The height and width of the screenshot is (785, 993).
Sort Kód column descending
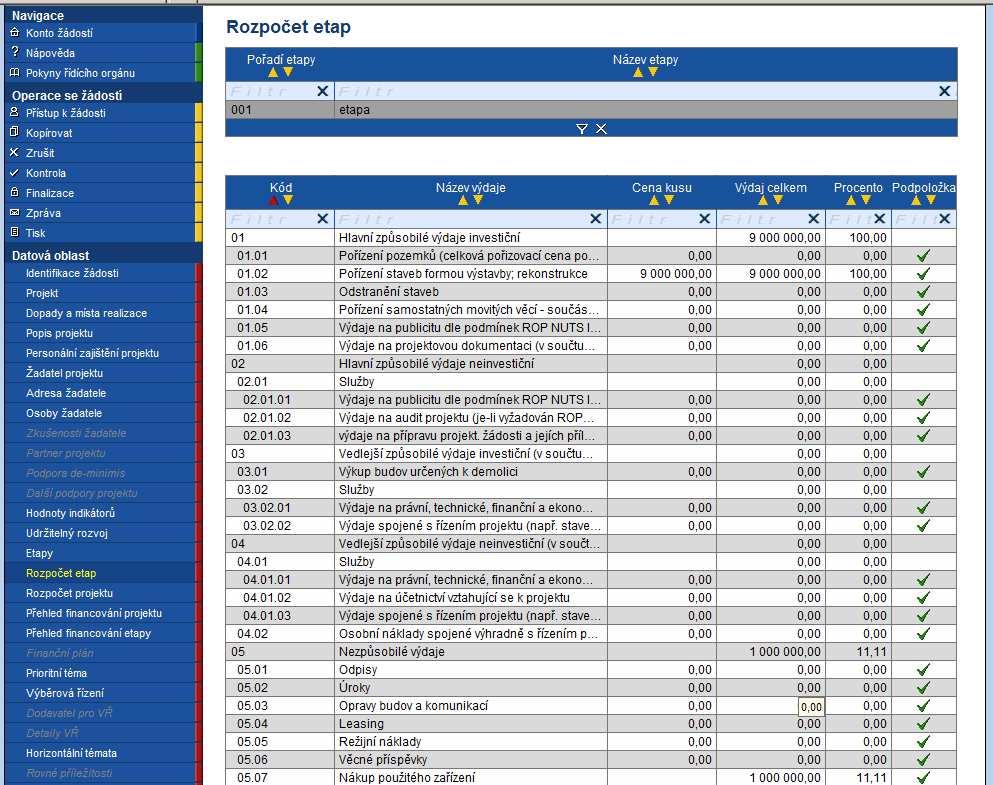click(x=288, y=200)
